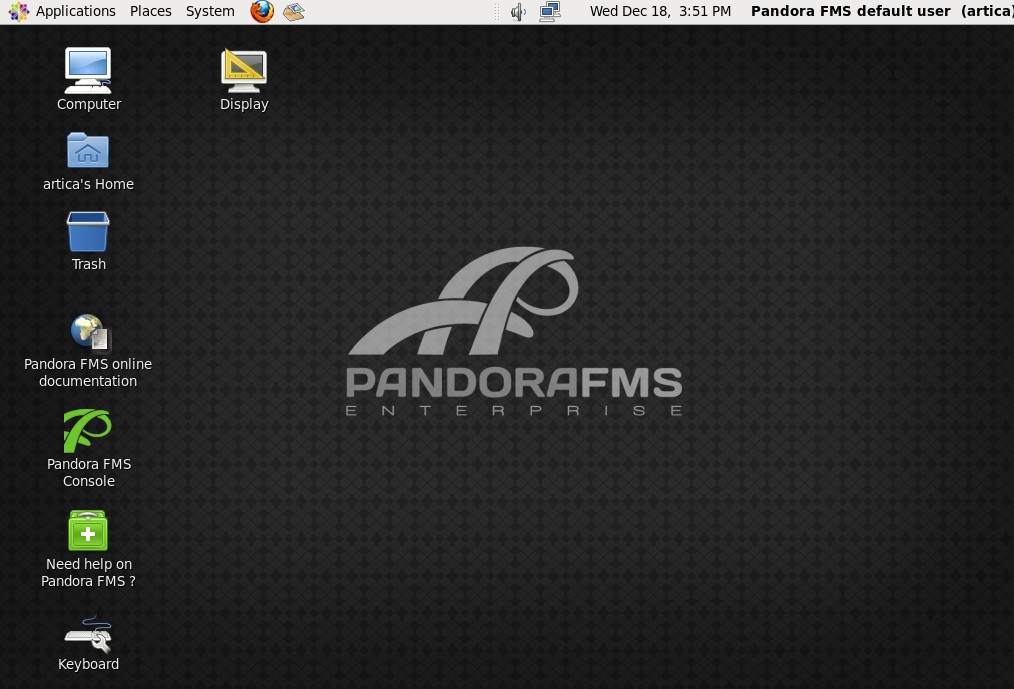
Task: Click the "artica's Home" label text
Action: pyautogui.click(x=88, y=184)
